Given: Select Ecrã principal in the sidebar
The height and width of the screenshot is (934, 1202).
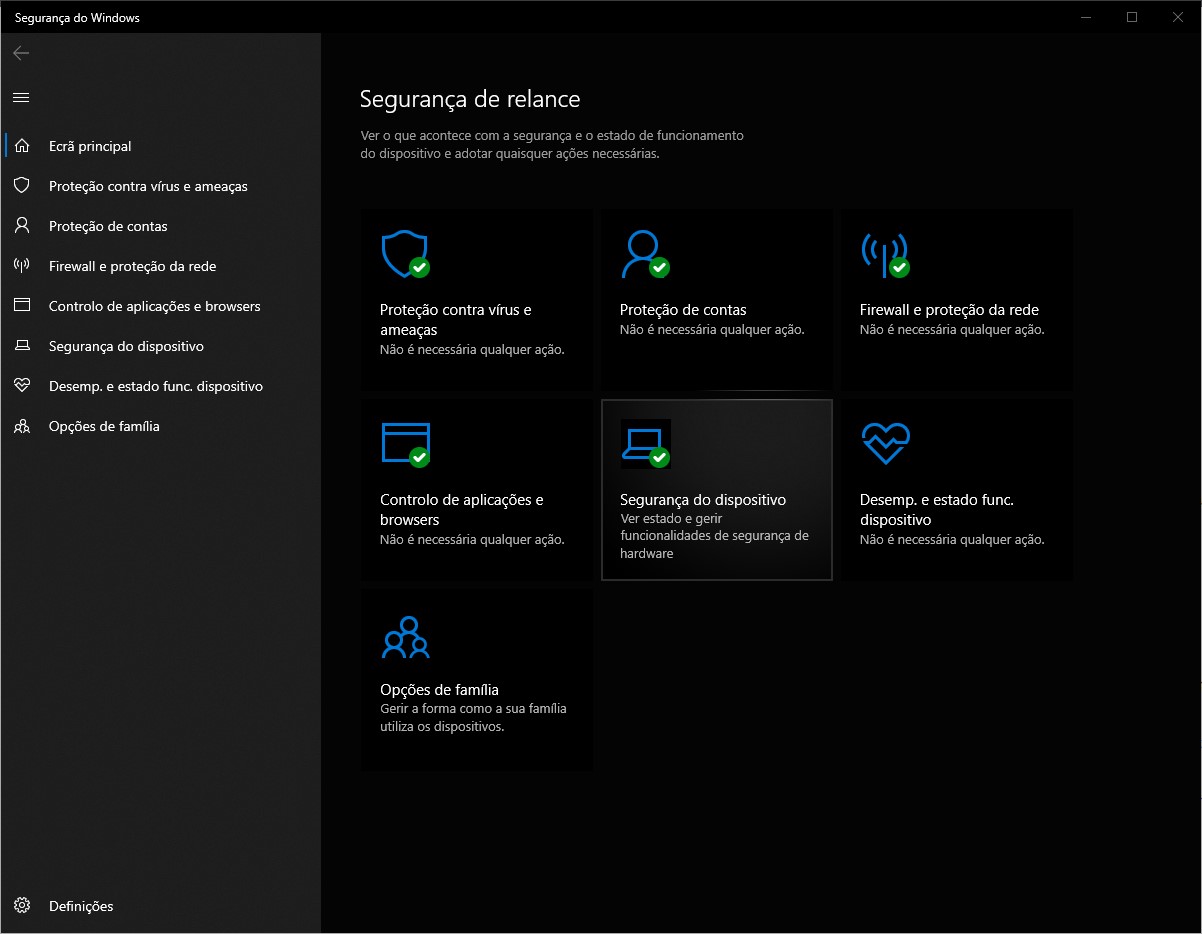Looking at the screenshot, I should [160, 146].
